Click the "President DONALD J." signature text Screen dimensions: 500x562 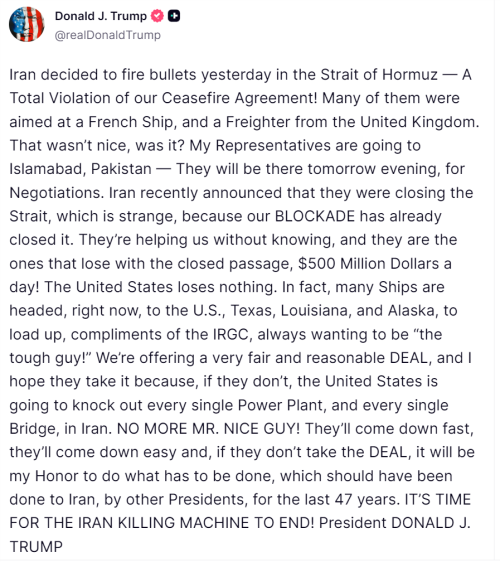pos(395,523)
